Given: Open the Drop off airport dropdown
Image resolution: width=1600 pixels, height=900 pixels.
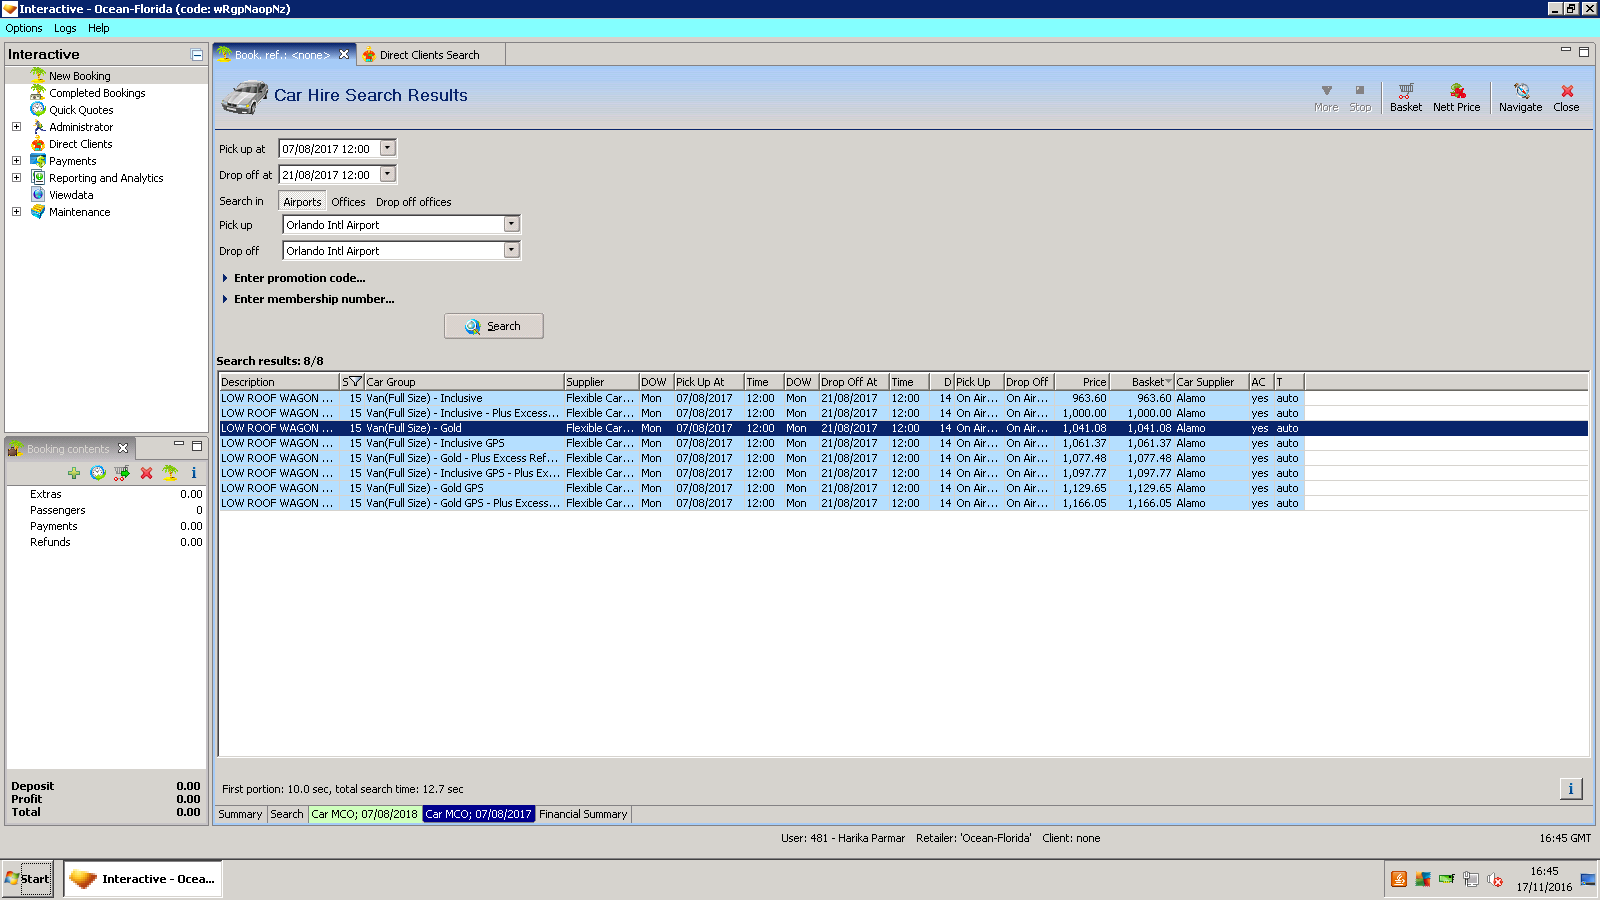Looking at the screenshot, I should pyautogui.click(x=511, y=250).
